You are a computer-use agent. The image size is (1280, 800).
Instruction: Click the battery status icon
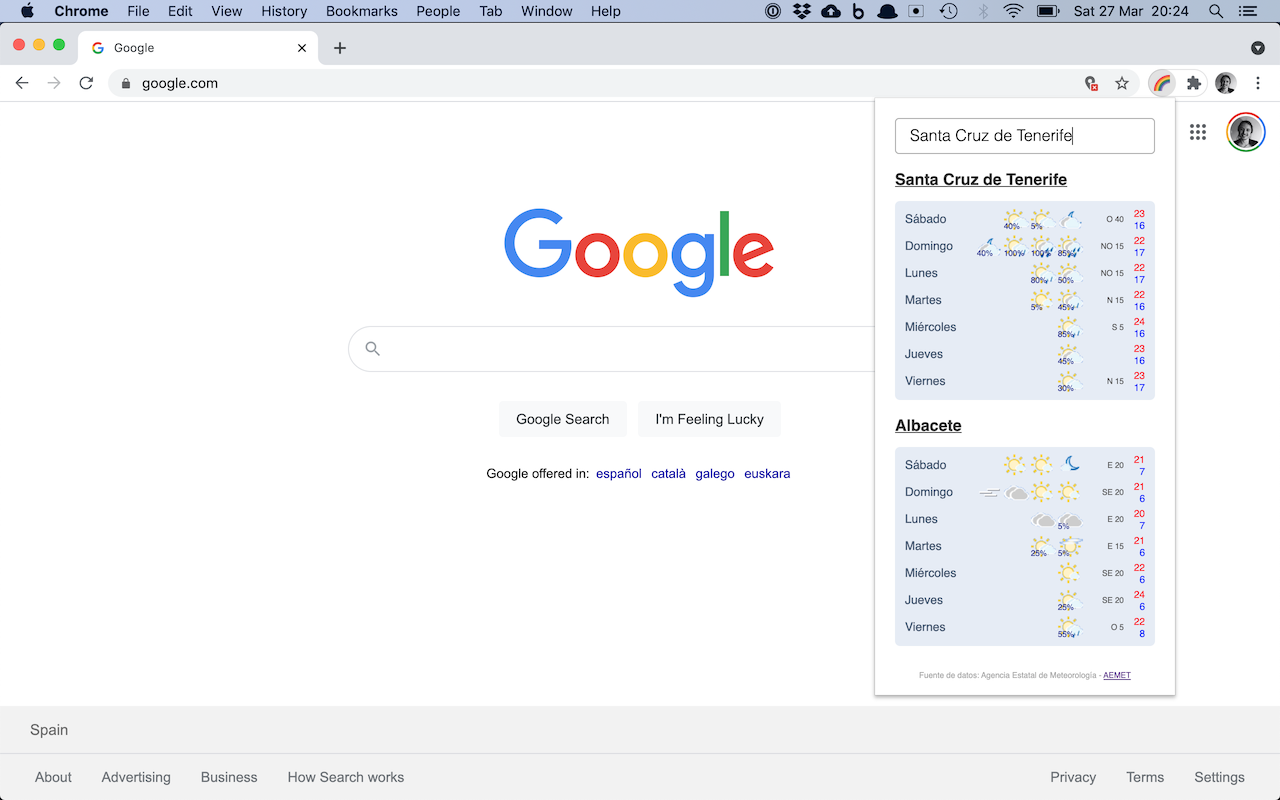click(1048, 11)
